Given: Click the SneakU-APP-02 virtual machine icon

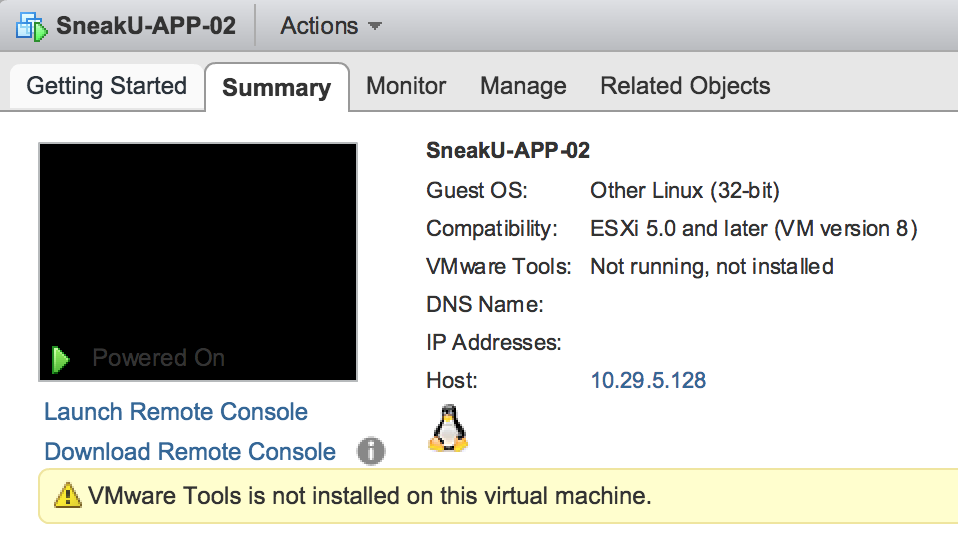Looking at the screenshot, I should pyautogui.click(x=31, y=26).
